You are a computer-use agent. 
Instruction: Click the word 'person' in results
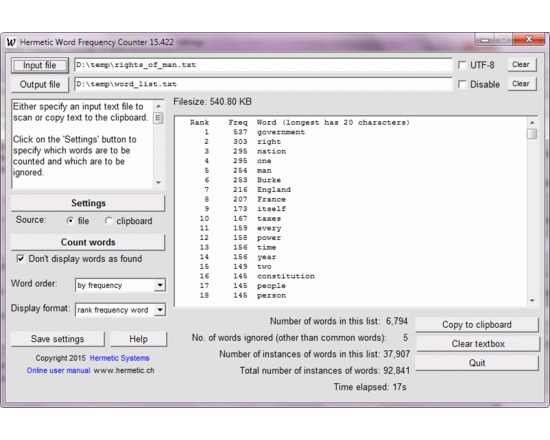(271, 295)
